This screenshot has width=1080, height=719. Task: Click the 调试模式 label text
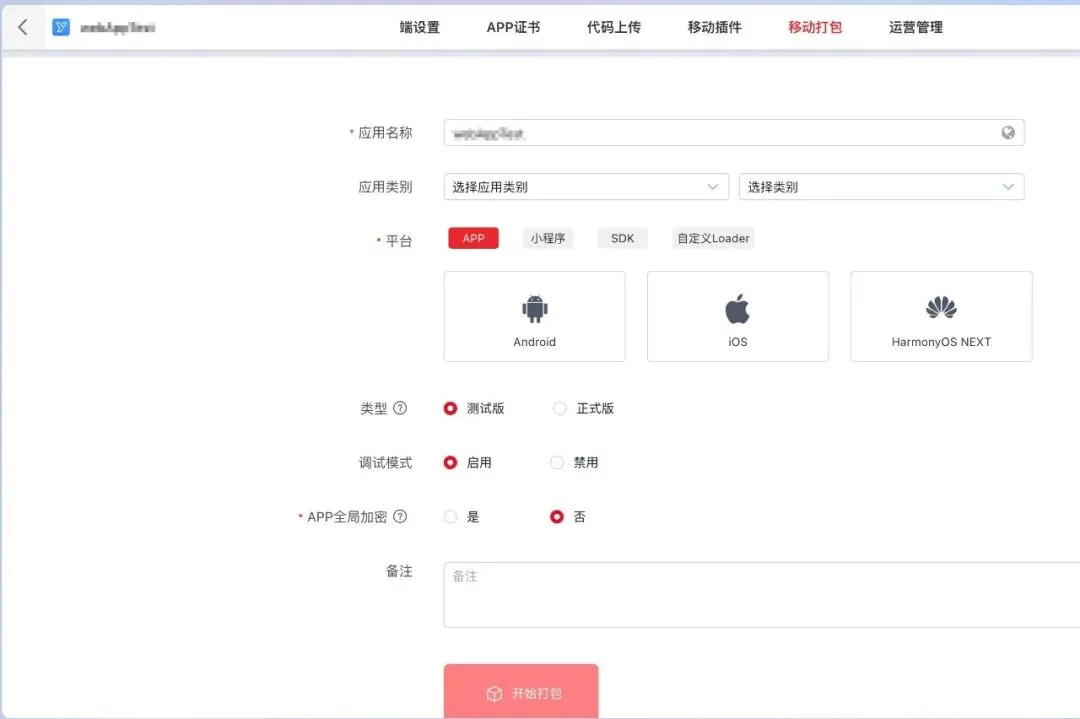385,463
